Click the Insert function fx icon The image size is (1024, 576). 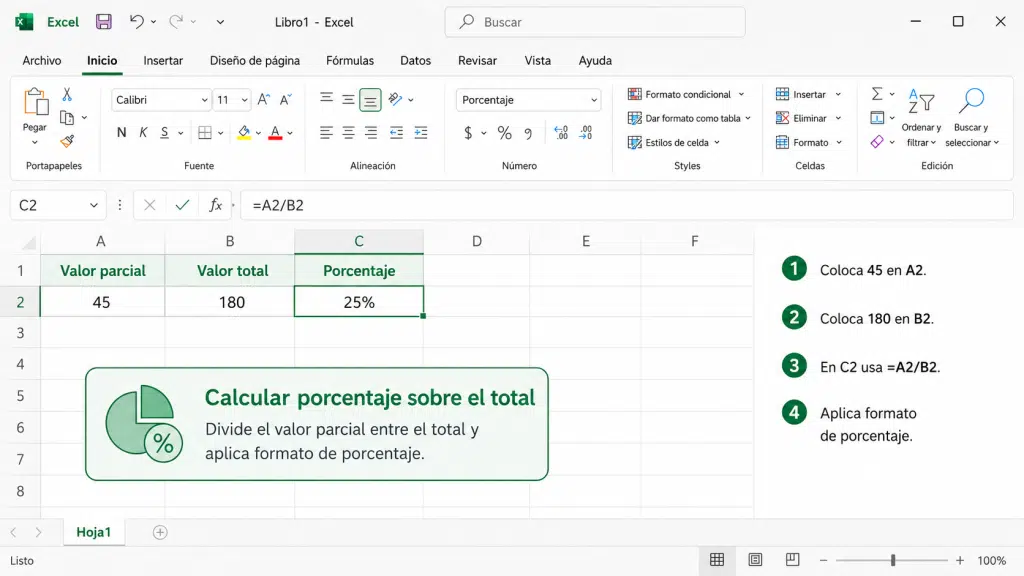(216, 205)
